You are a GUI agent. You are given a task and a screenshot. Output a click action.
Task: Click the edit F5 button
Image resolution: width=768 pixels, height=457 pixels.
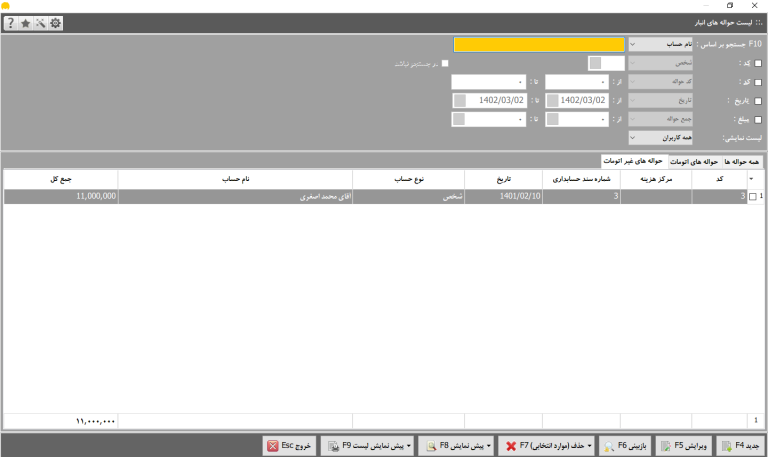coord(684,446)
